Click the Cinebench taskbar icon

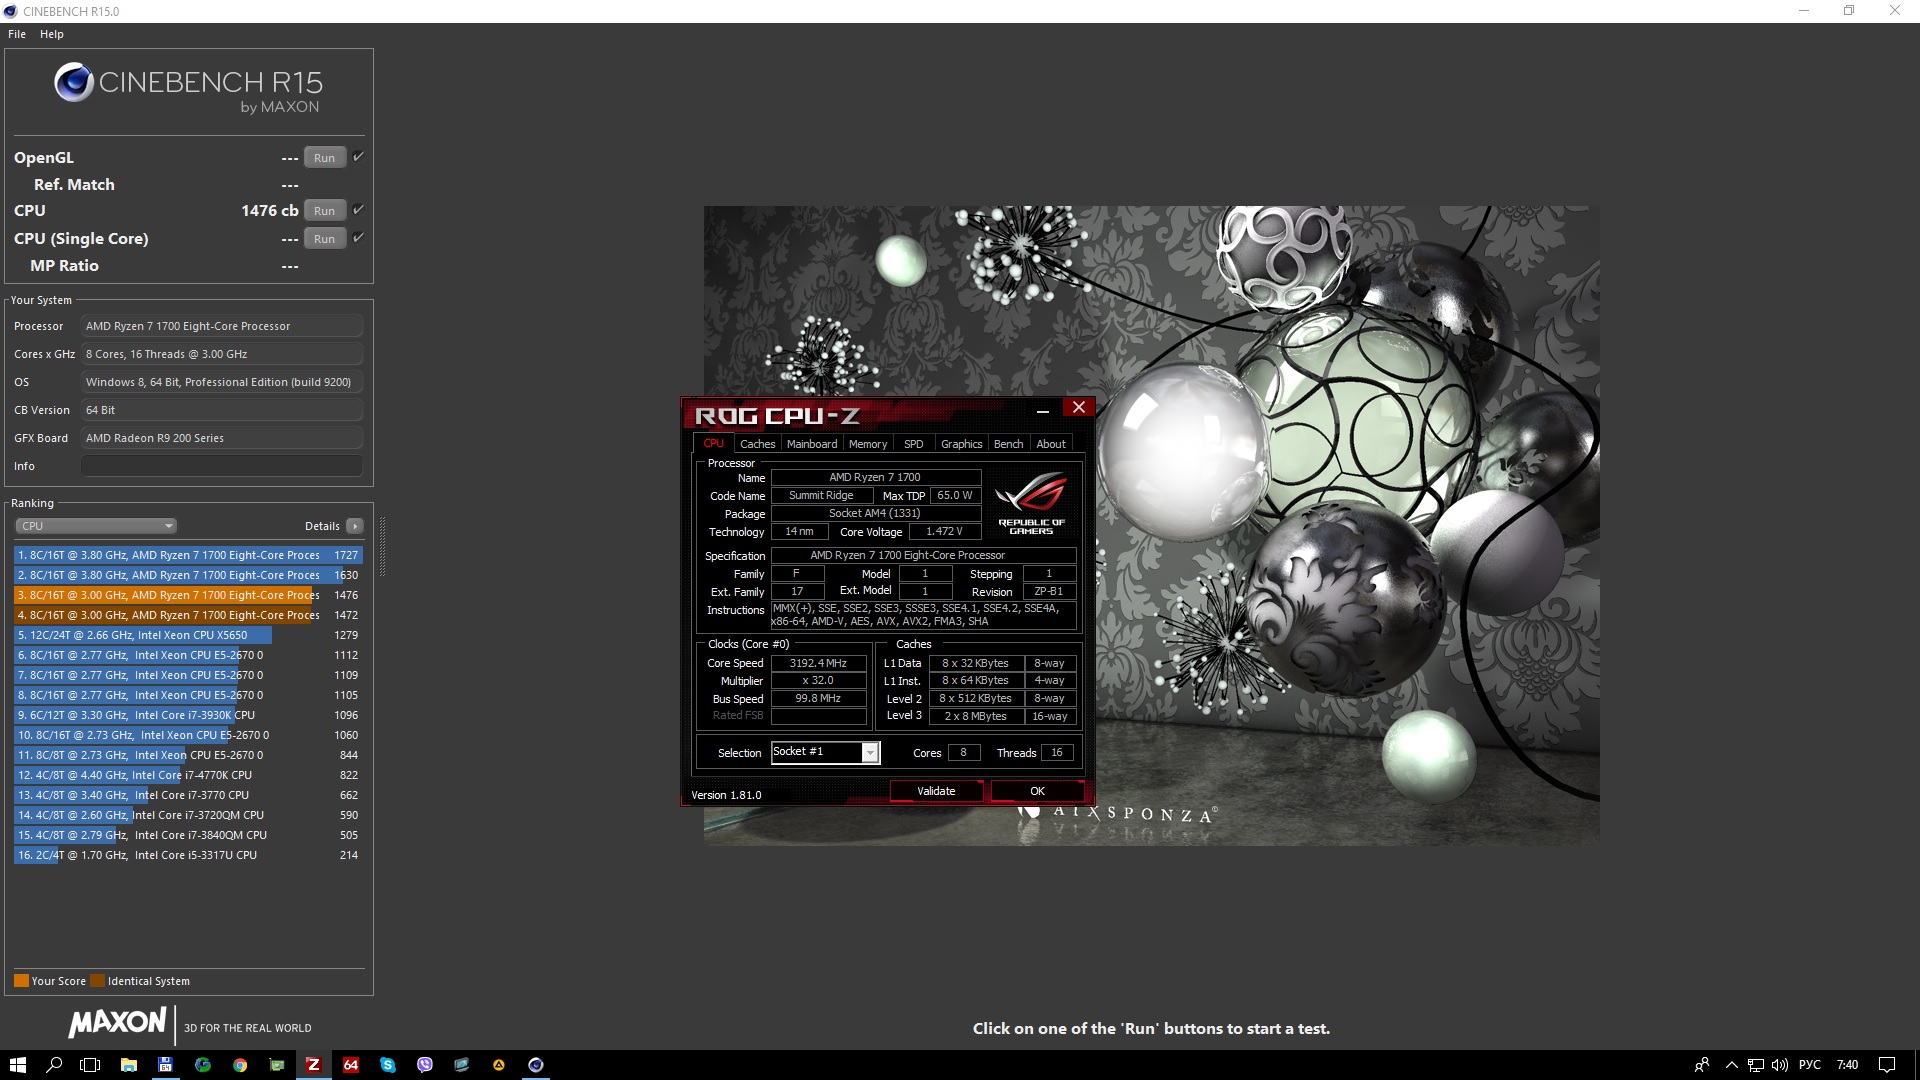pyautogui.click(x=536, y=1065)
